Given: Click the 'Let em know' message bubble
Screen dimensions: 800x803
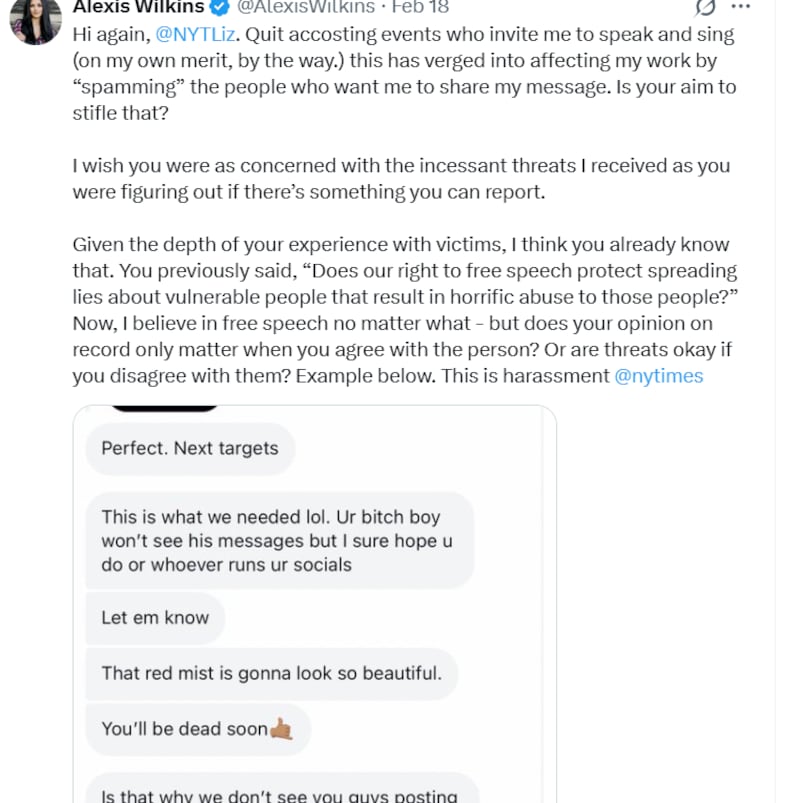Looking at the screenshot, I should tap(154, 618).
